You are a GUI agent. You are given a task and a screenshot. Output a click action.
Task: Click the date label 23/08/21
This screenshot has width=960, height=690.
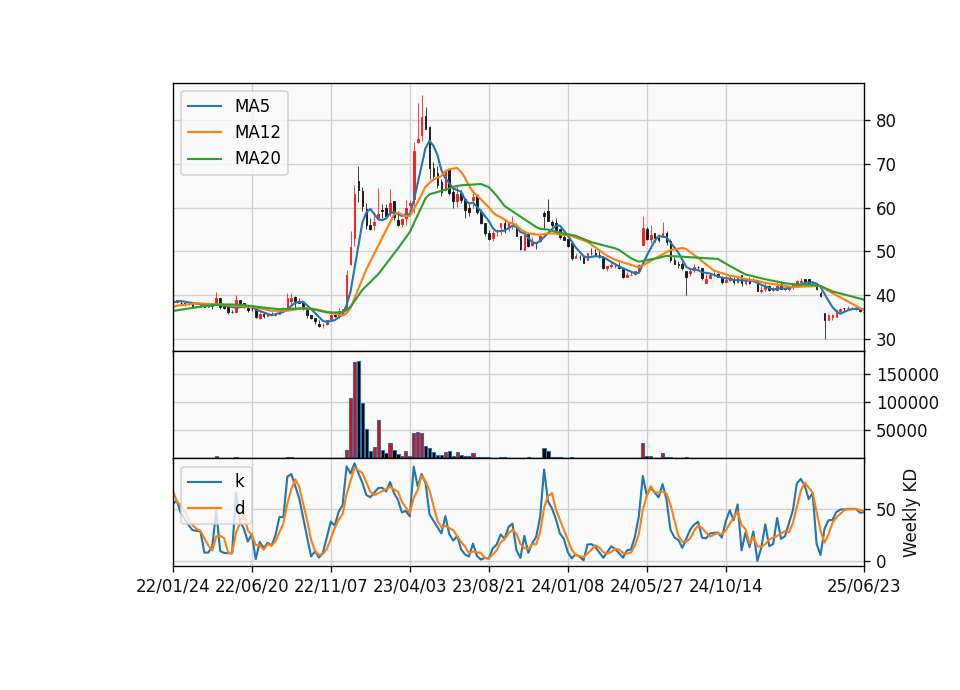(489, 586)
